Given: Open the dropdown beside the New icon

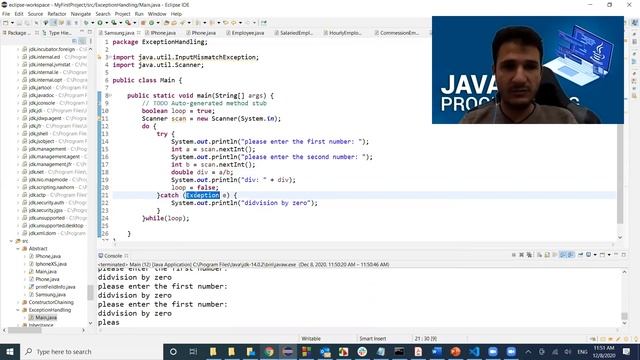Looking at the screenshot, I should point(12,23).
